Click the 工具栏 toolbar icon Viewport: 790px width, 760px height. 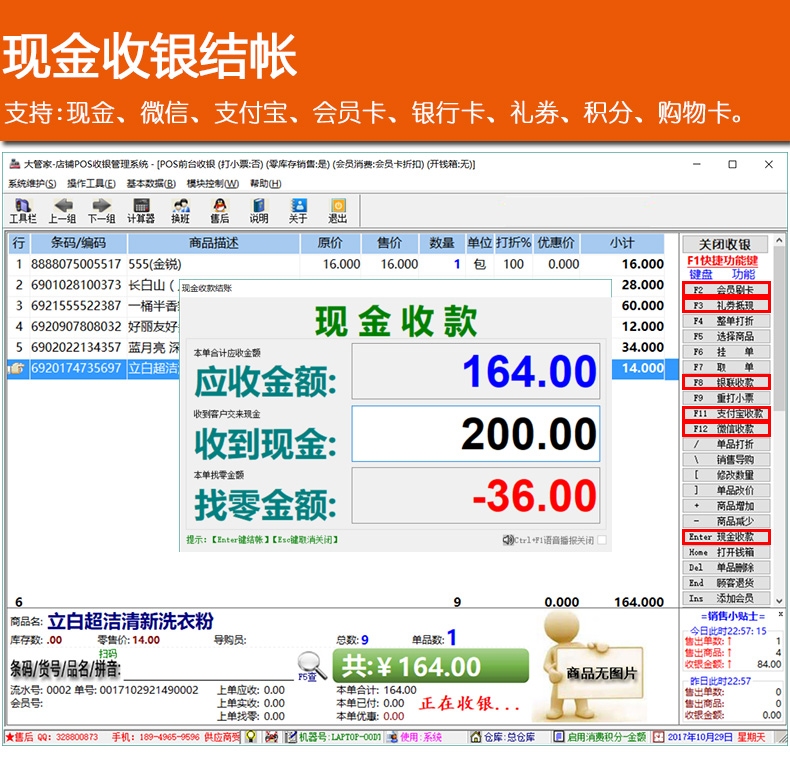23,211
